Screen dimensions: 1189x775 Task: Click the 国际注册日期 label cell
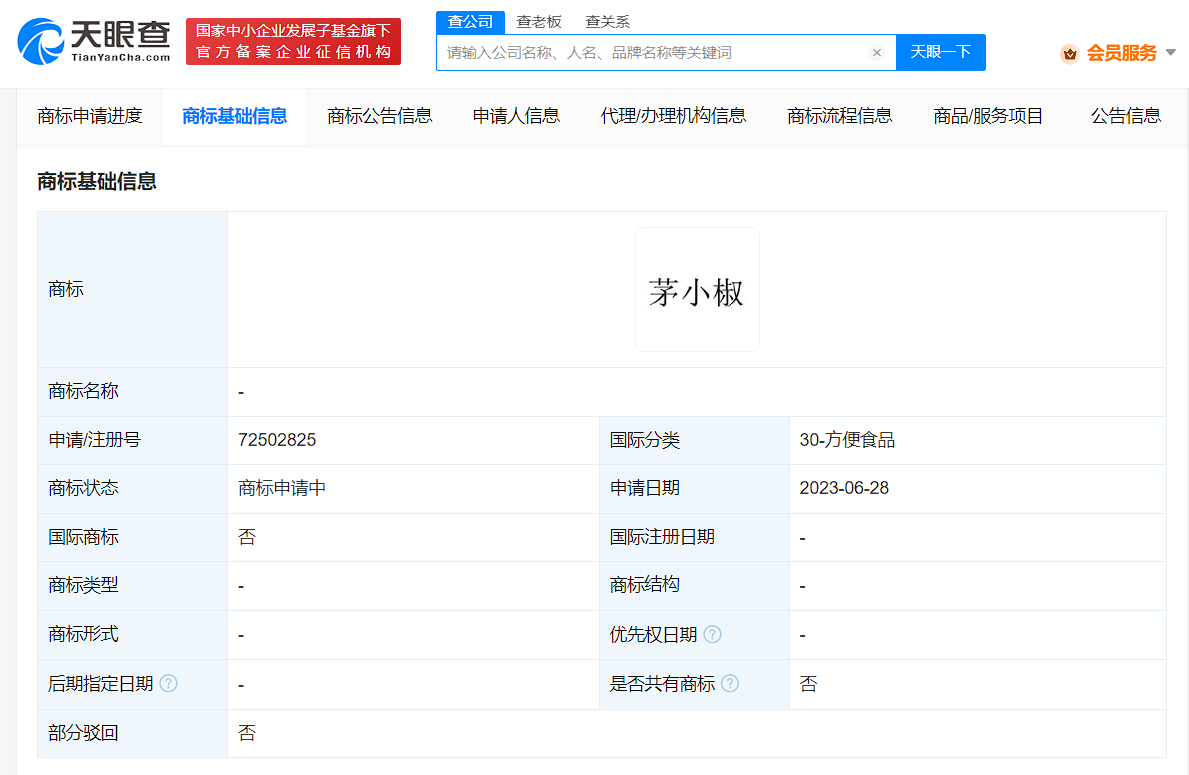(x=695, y=538)
